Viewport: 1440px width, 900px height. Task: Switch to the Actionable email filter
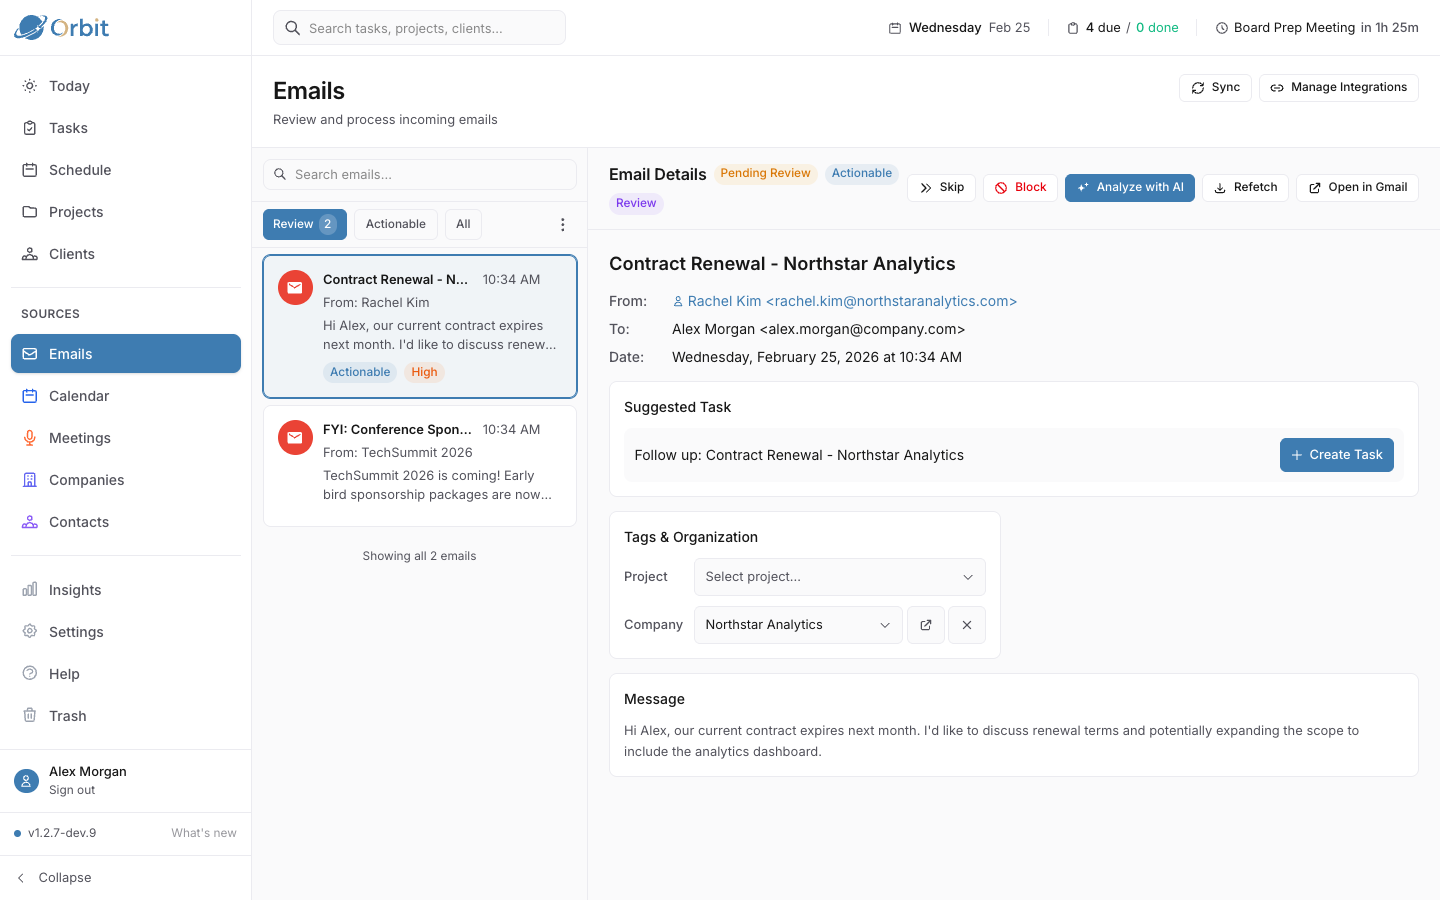pyautogui.click(x=395, y=224)
